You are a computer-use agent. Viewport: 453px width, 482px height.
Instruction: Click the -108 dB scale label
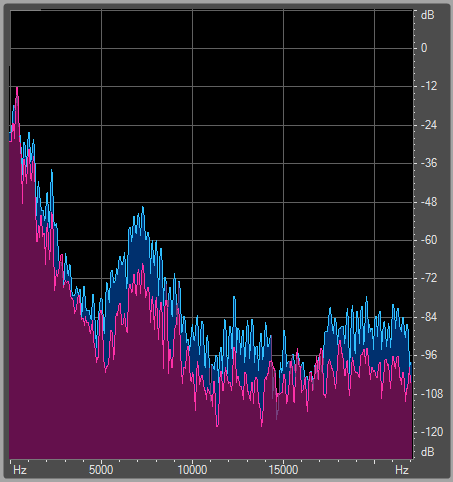coord(432,394)
